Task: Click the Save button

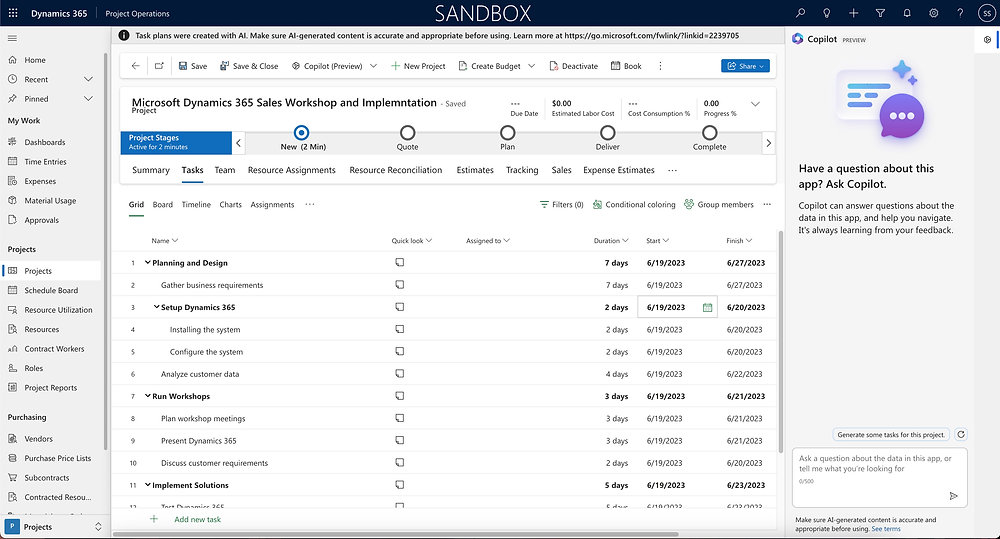Action: click(x=193, y=66)
